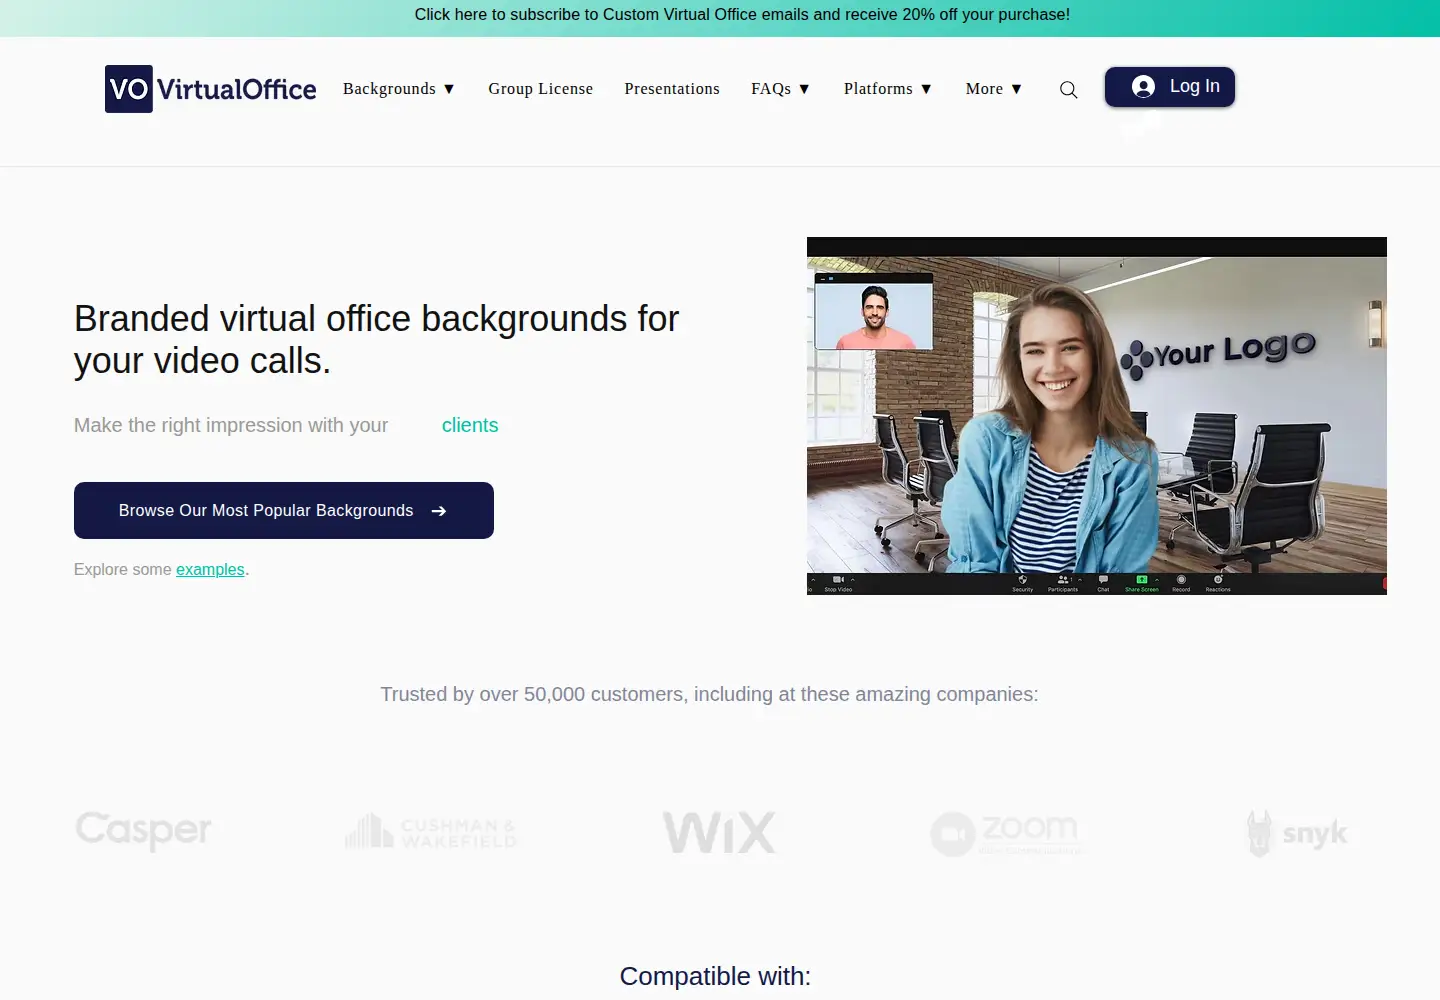Click the Casper company logo
Screen dimensions: 1440x1000
pos(144,831)
